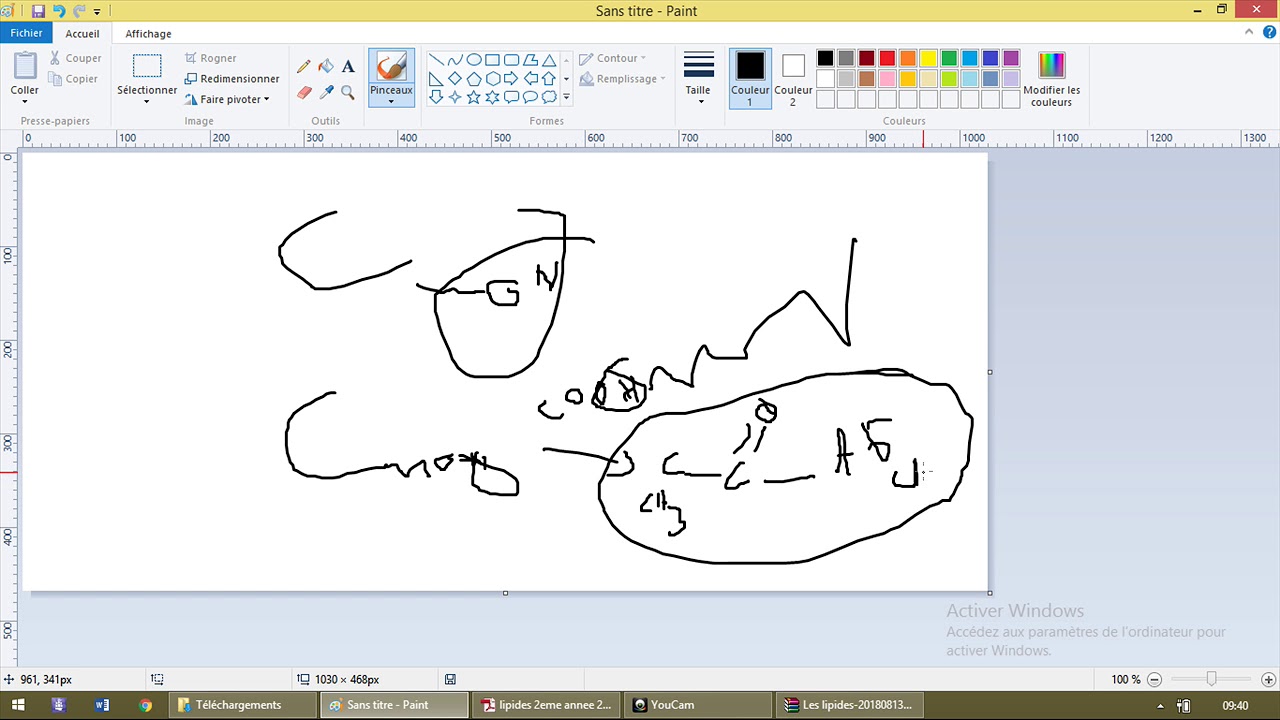Pick the curve shape
This screenshot has height=720, width=1280.
click(455, 60)
